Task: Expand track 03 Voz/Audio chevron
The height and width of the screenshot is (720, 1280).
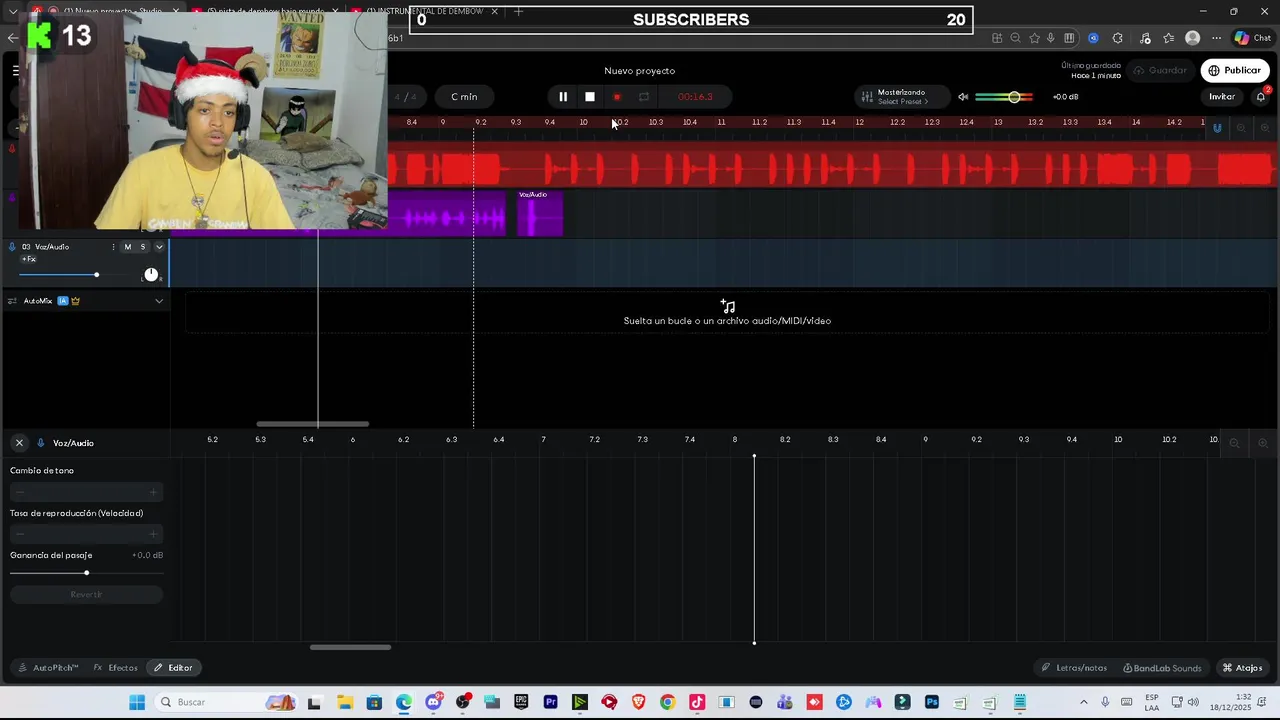Action: click(x=159, y=247)
